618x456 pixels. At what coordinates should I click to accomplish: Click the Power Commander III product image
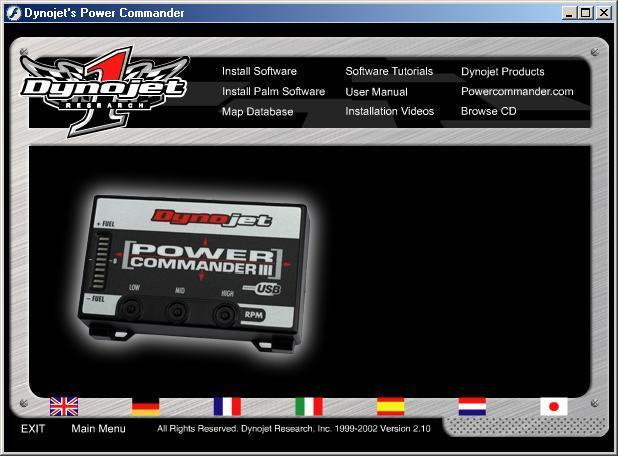pyautogui.click(x=193, y=272)
